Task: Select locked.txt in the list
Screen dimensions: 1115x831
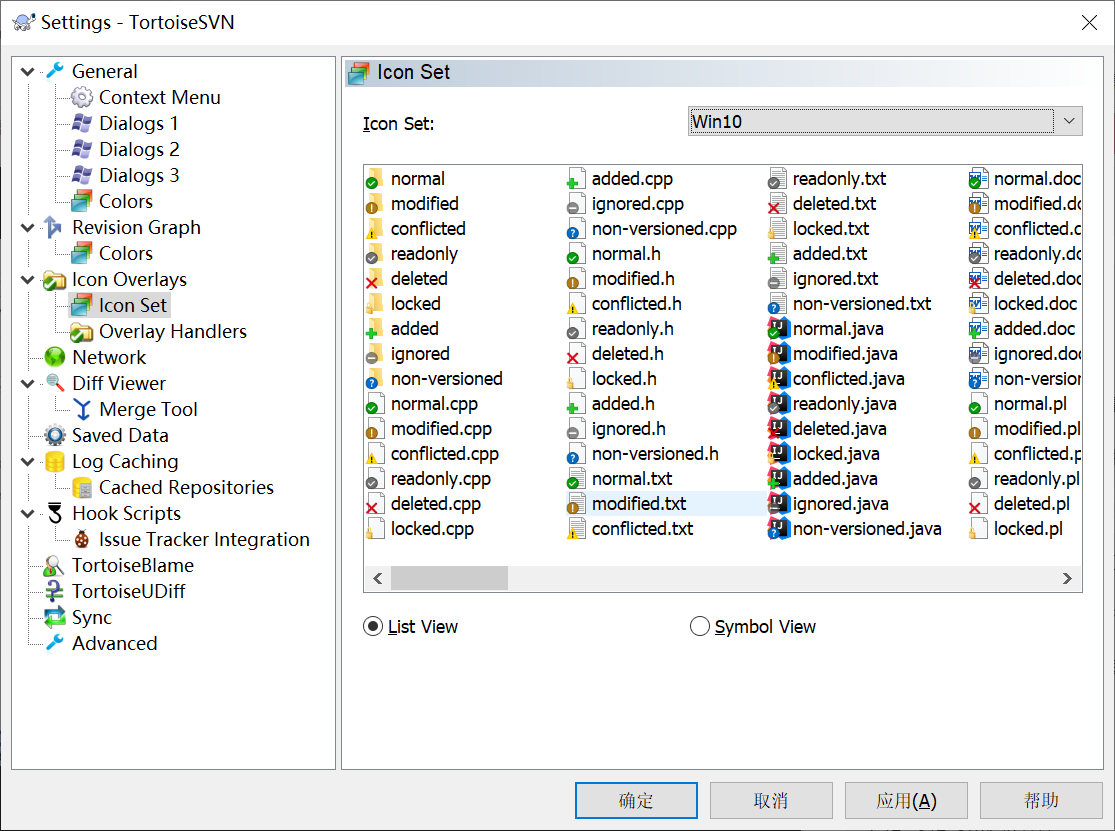Action: tap(831, 229)
